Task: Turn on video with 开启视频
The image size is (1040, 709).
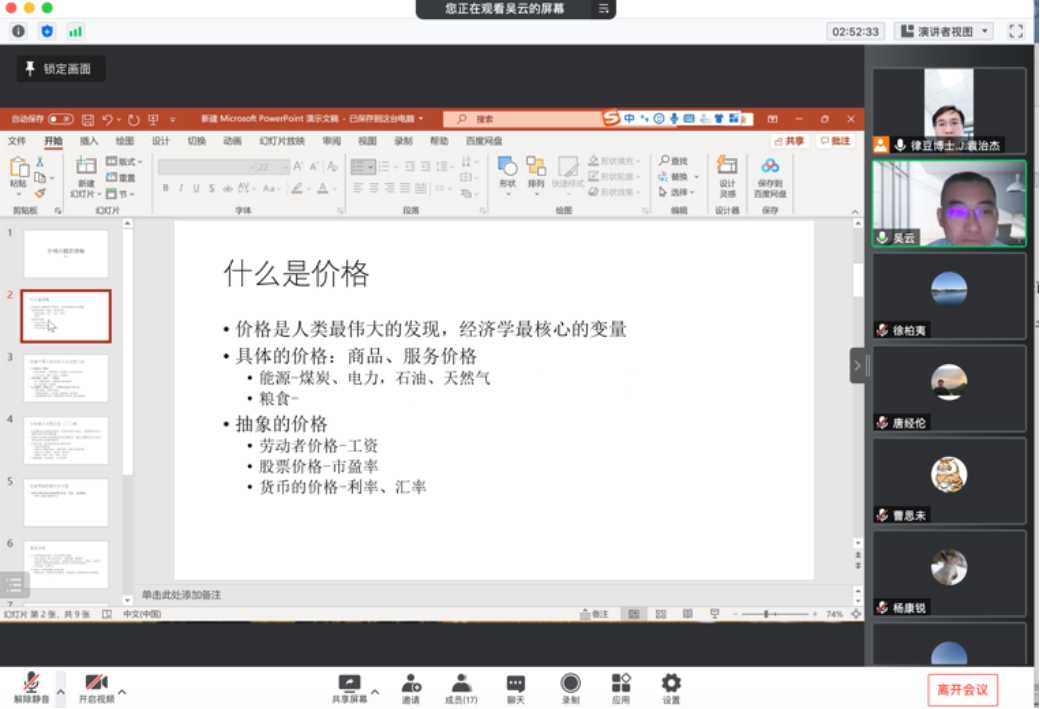Action: click(96, 685)
